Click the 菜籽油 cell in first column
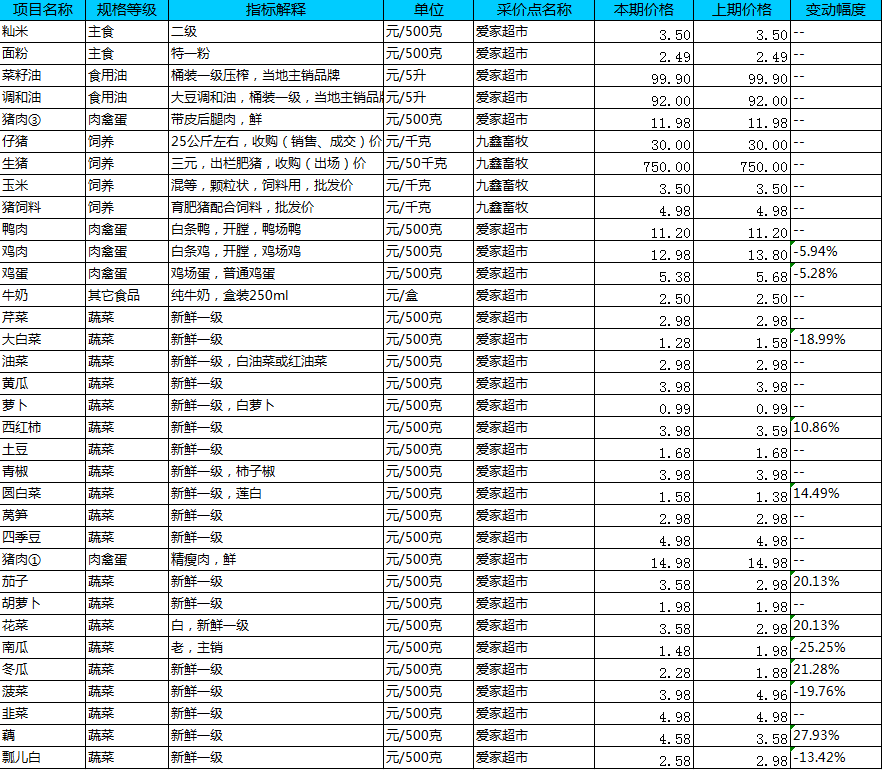 click(x=42, y=76)
